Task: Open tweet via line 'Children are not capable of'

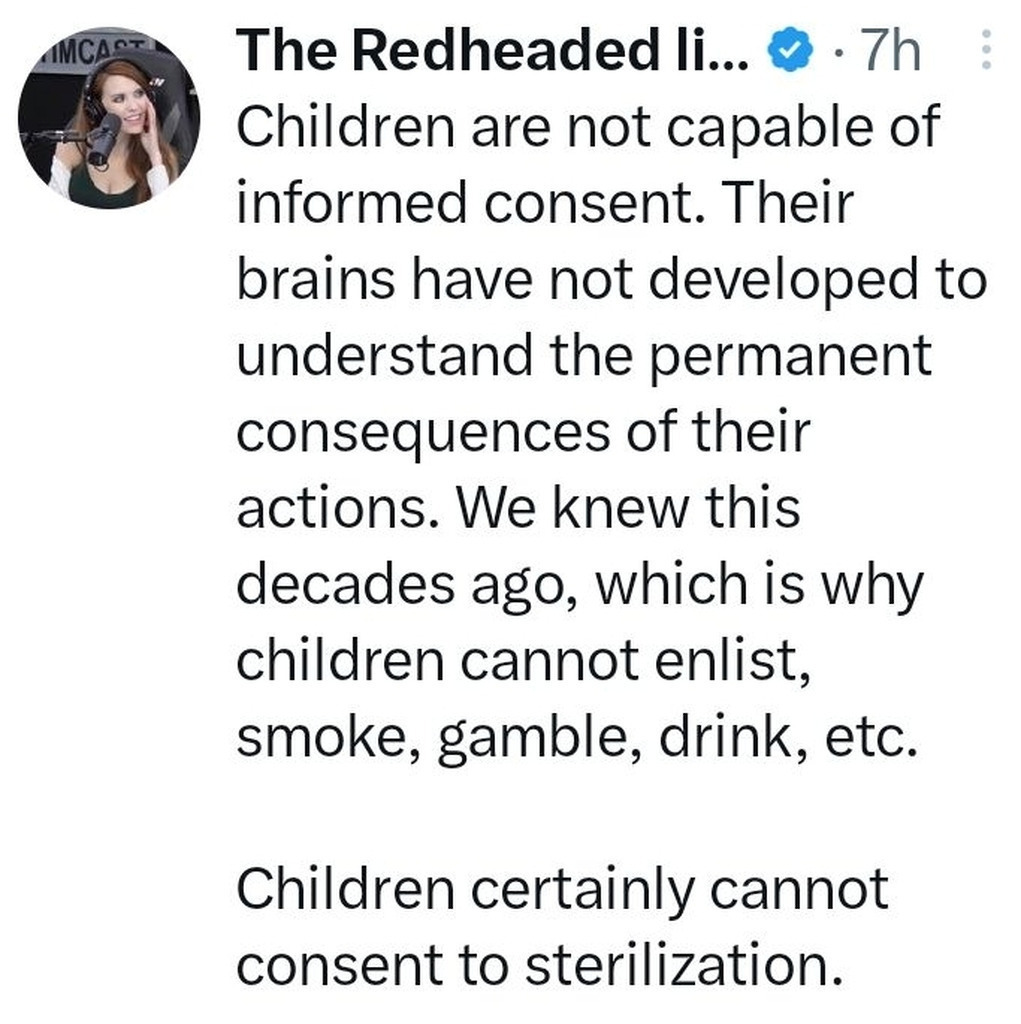Action: (x=588, y=127)
